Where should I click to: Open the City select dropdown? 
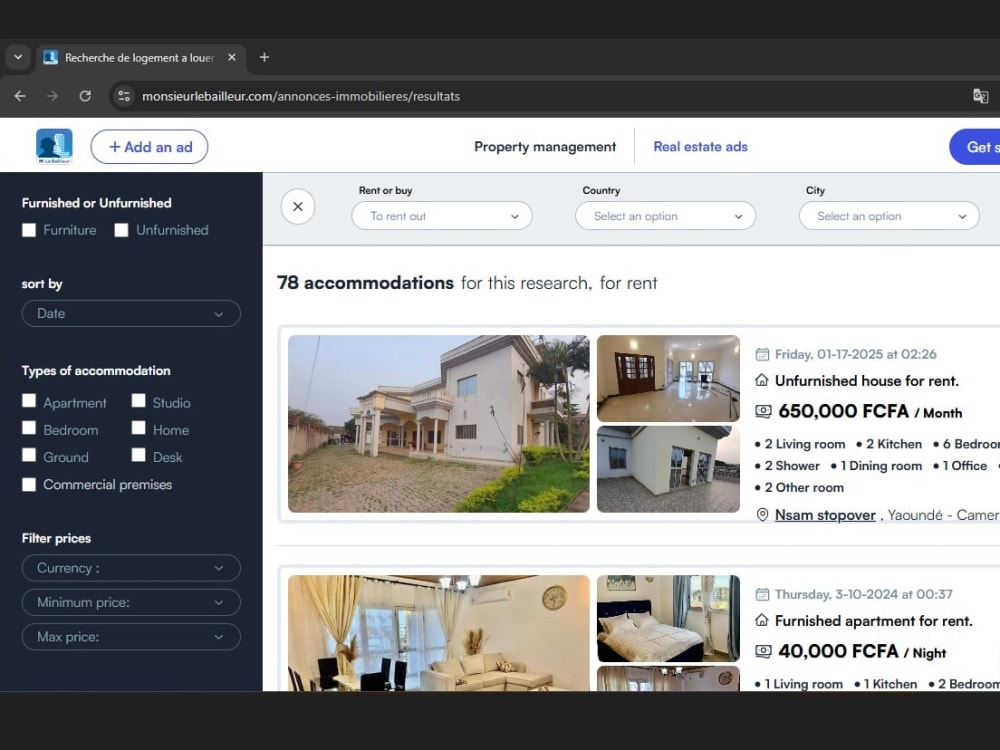tap(889, 216)
